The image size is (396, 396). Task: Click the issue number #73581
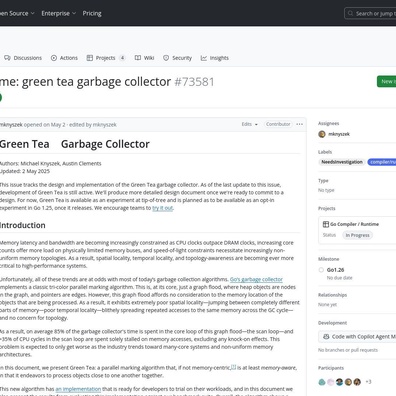[194, 82]
